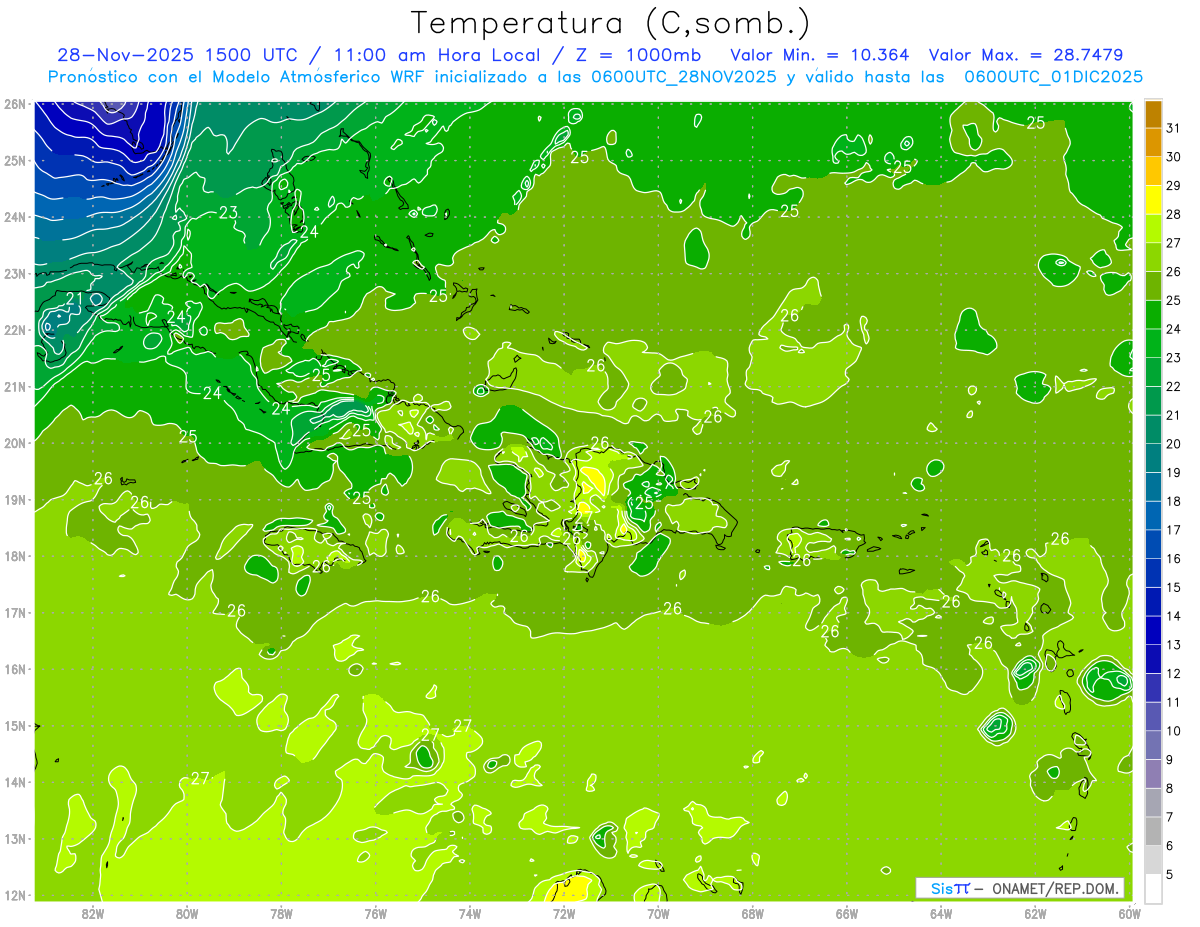1200x927 pixels.
Task: Select the pressure level "Z = 1000mb"
Action: coord(640,55)
